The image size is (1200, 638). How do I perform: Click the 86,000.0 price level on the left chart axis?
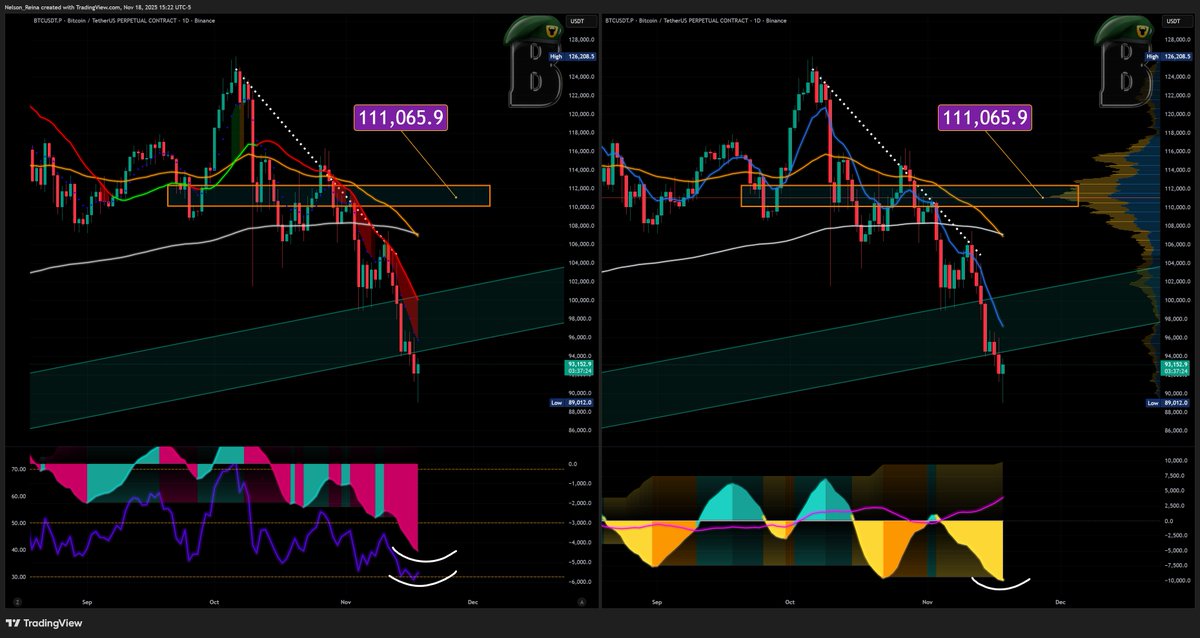(581, 431)
